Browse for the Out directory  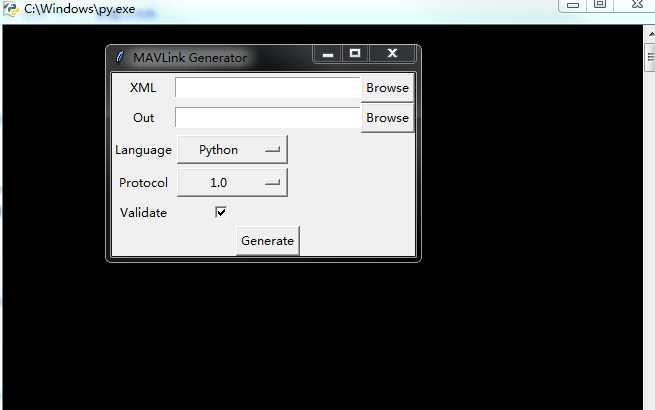tap(387, 118)
